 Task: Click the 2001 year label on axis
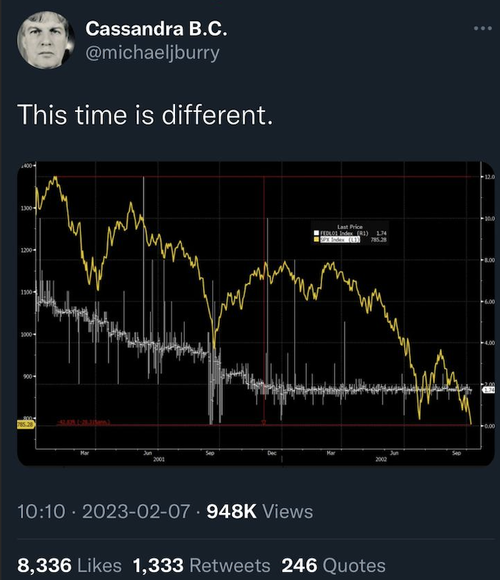tap(159, 459)
